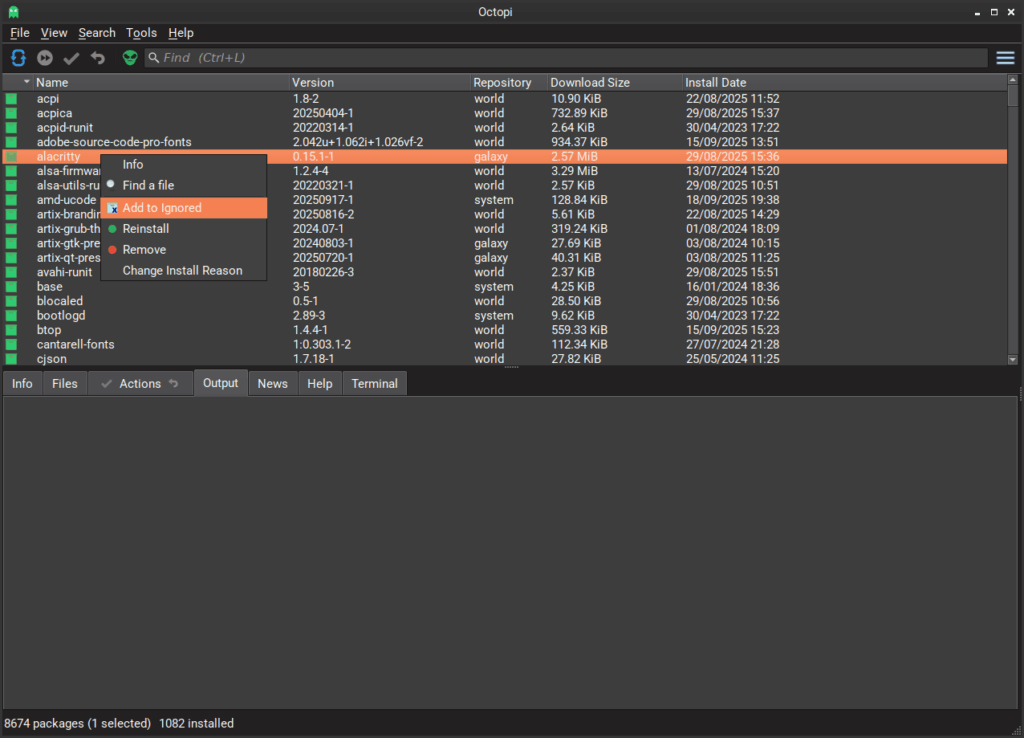The width and height of the screenshot is (1024, 738).
Task: Click the green alien AUR tool icon
Action: coord(130,58)
